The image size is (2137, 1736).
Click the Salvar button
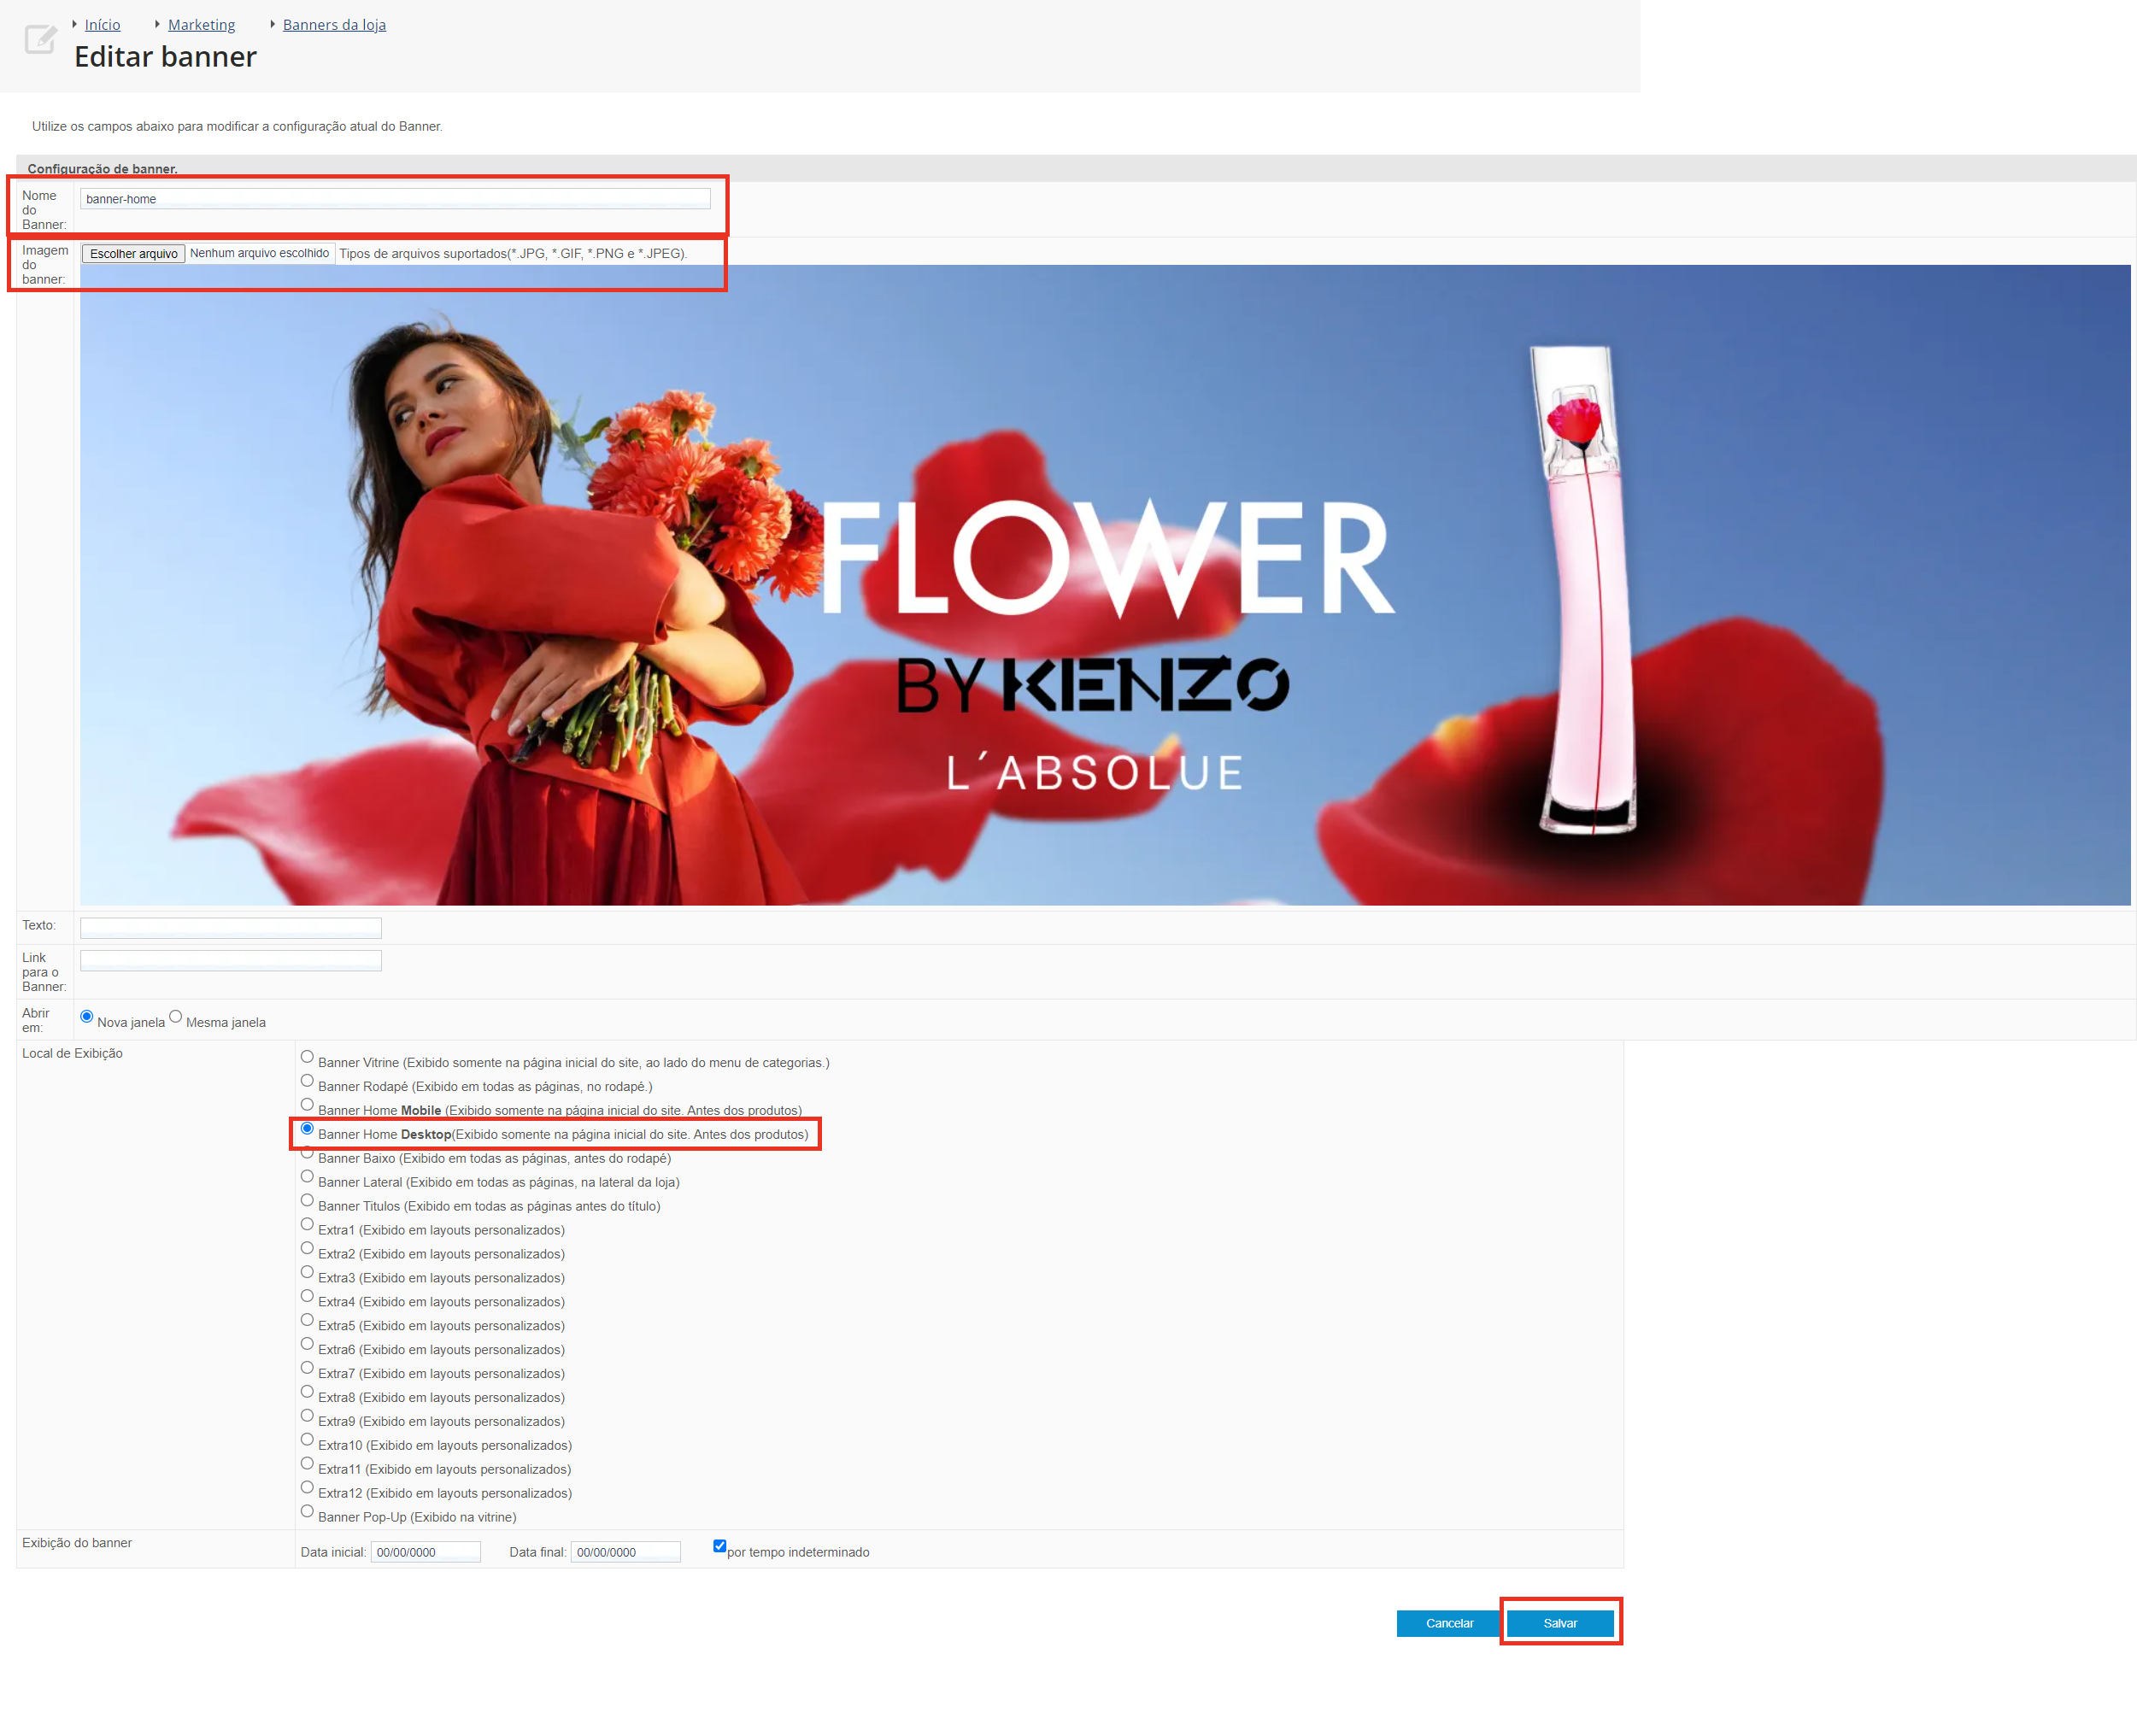[1560, 1624]
